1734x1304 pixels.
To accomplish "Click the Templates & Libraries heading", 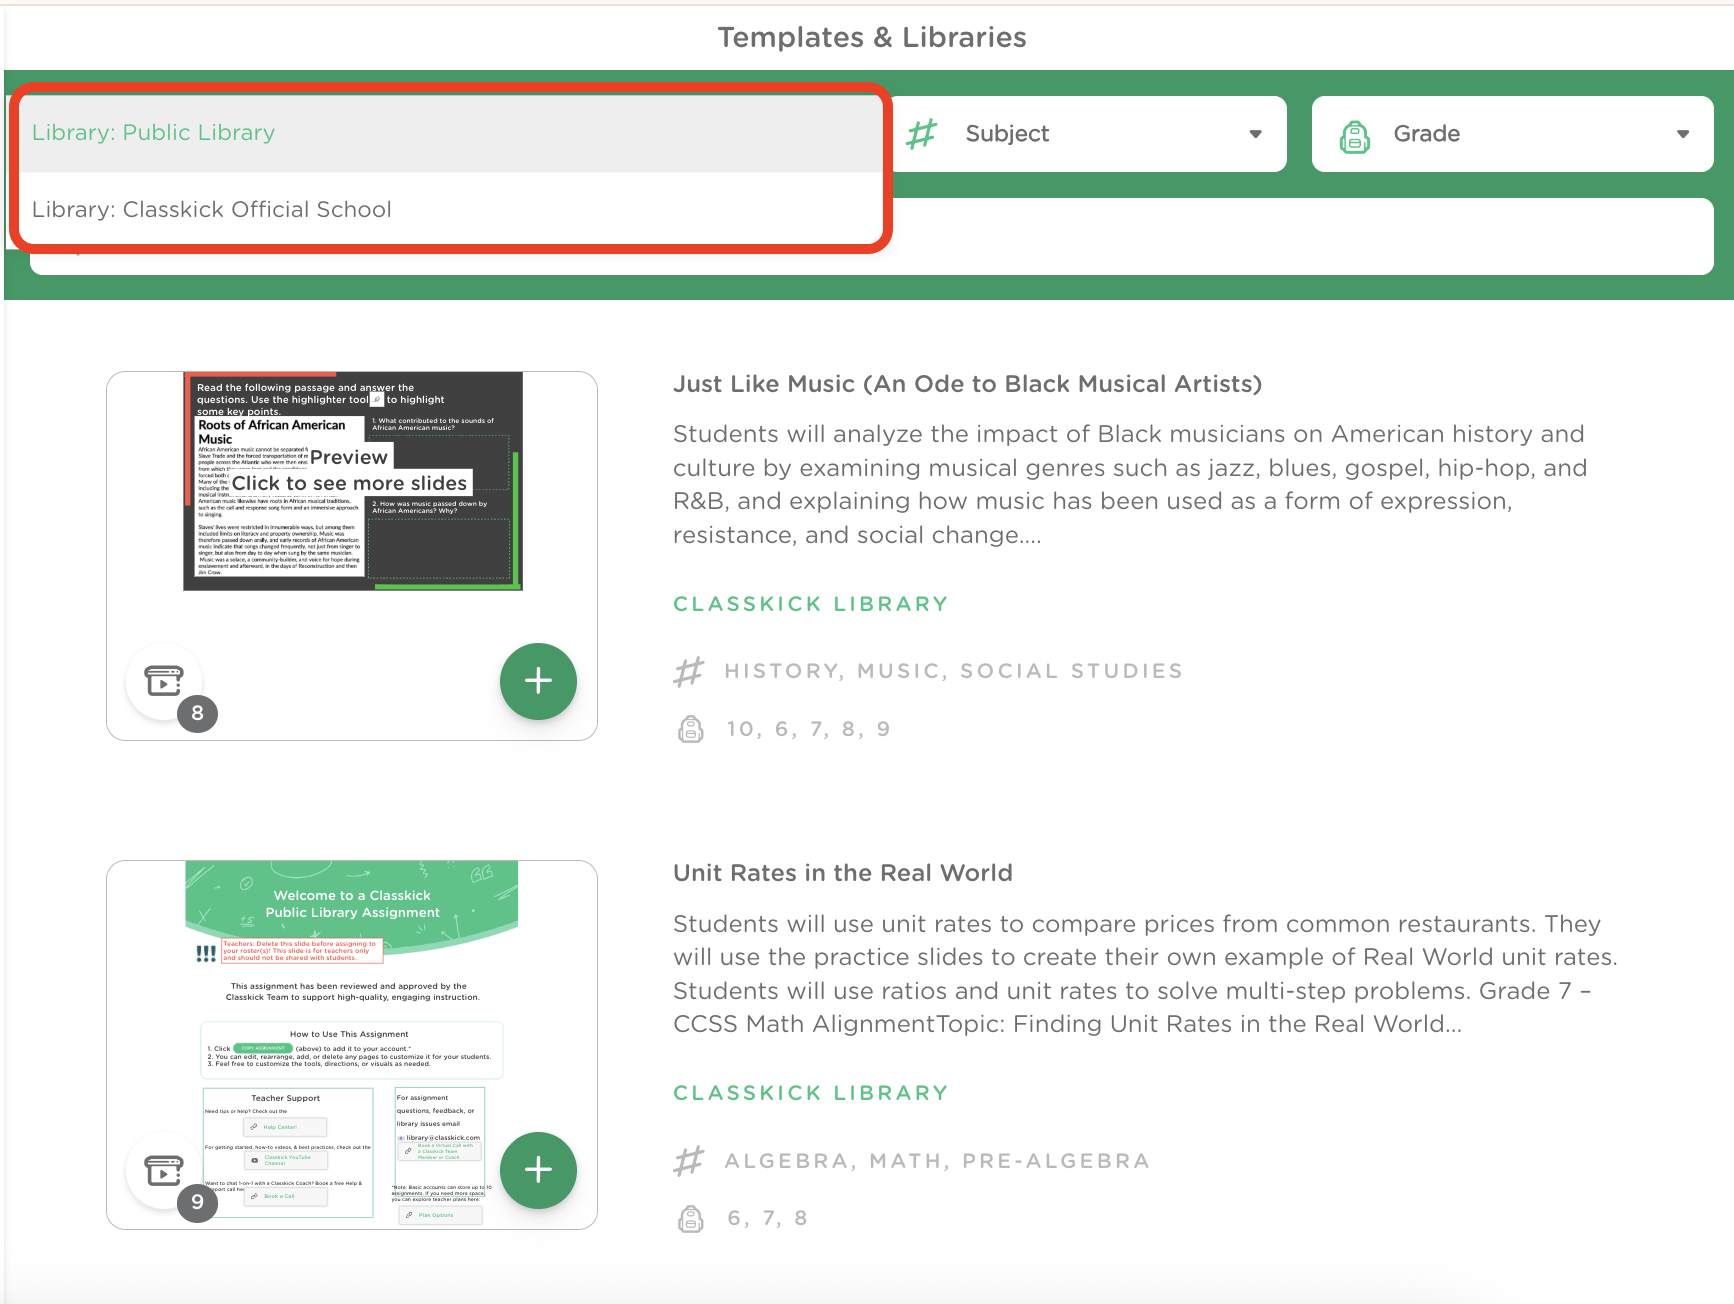I will pyautogui.click(x=872, y=38).
